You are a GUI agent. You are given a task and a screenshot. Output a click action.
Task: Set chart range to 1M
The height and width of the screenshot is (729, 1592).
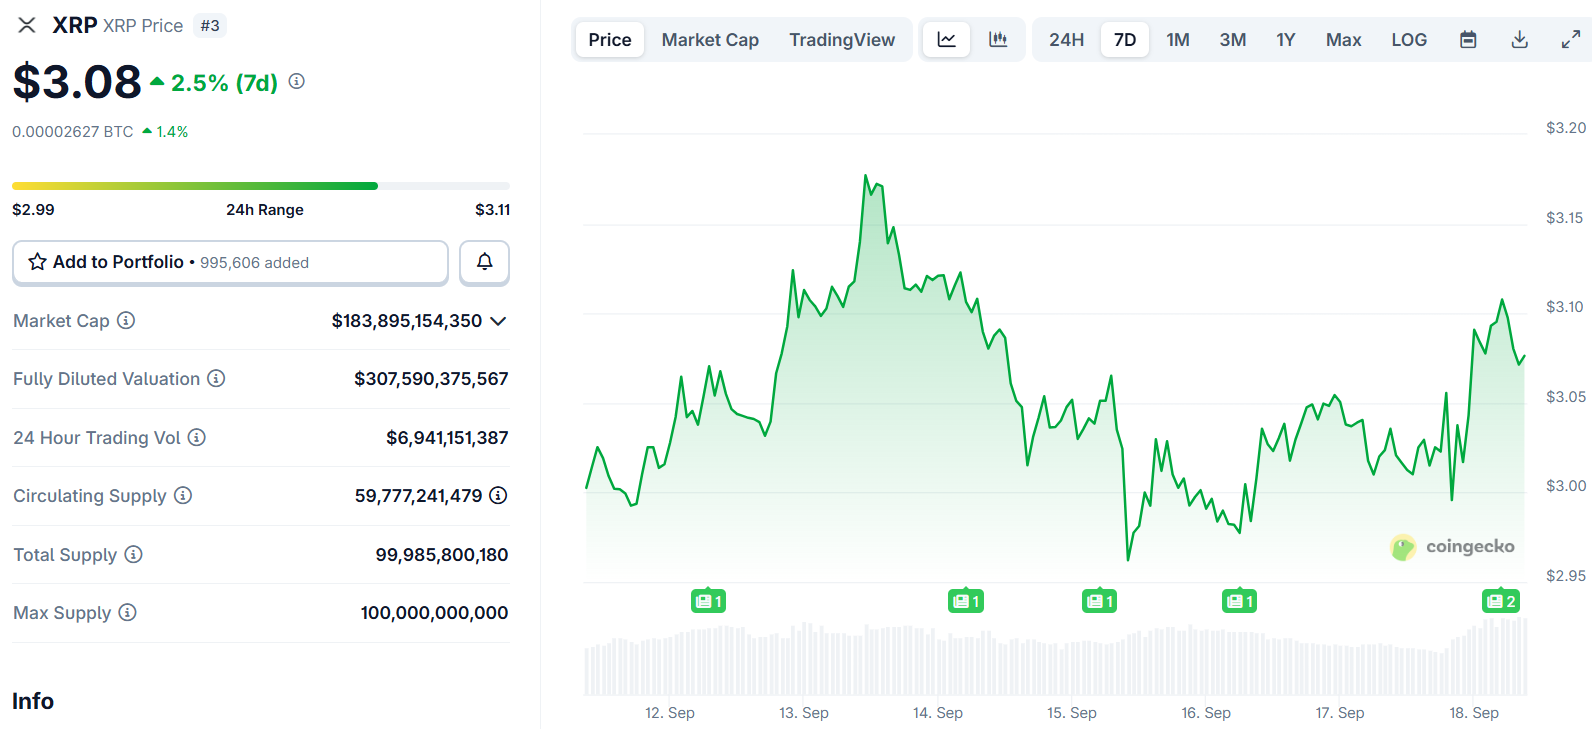pyautogui.click(x=1178, y=40)
